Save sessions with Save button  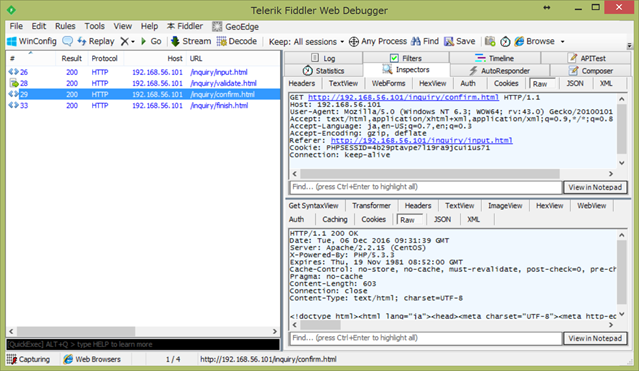pyautogui.click(x=460, y=41)
